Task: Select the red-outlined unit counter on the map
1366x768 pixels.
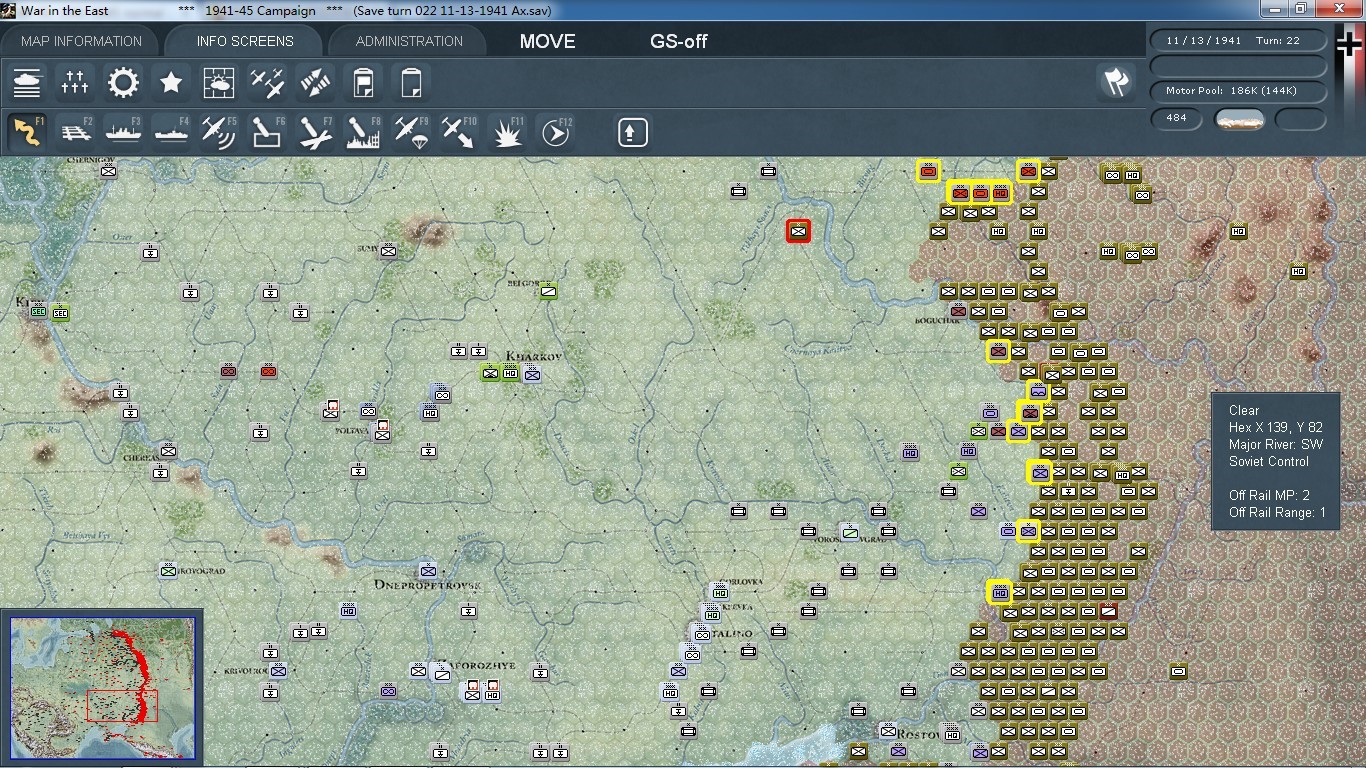Action: [798, 232]
